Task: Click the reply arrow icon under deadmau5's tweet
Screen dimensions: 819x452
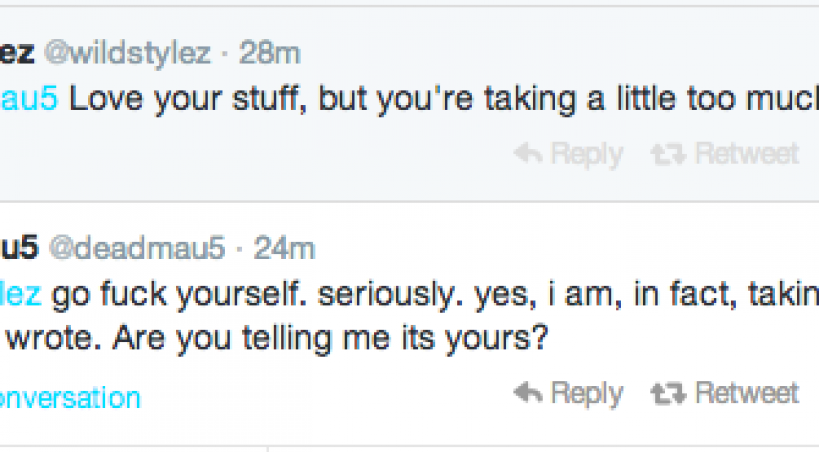Action: (527, 393)
